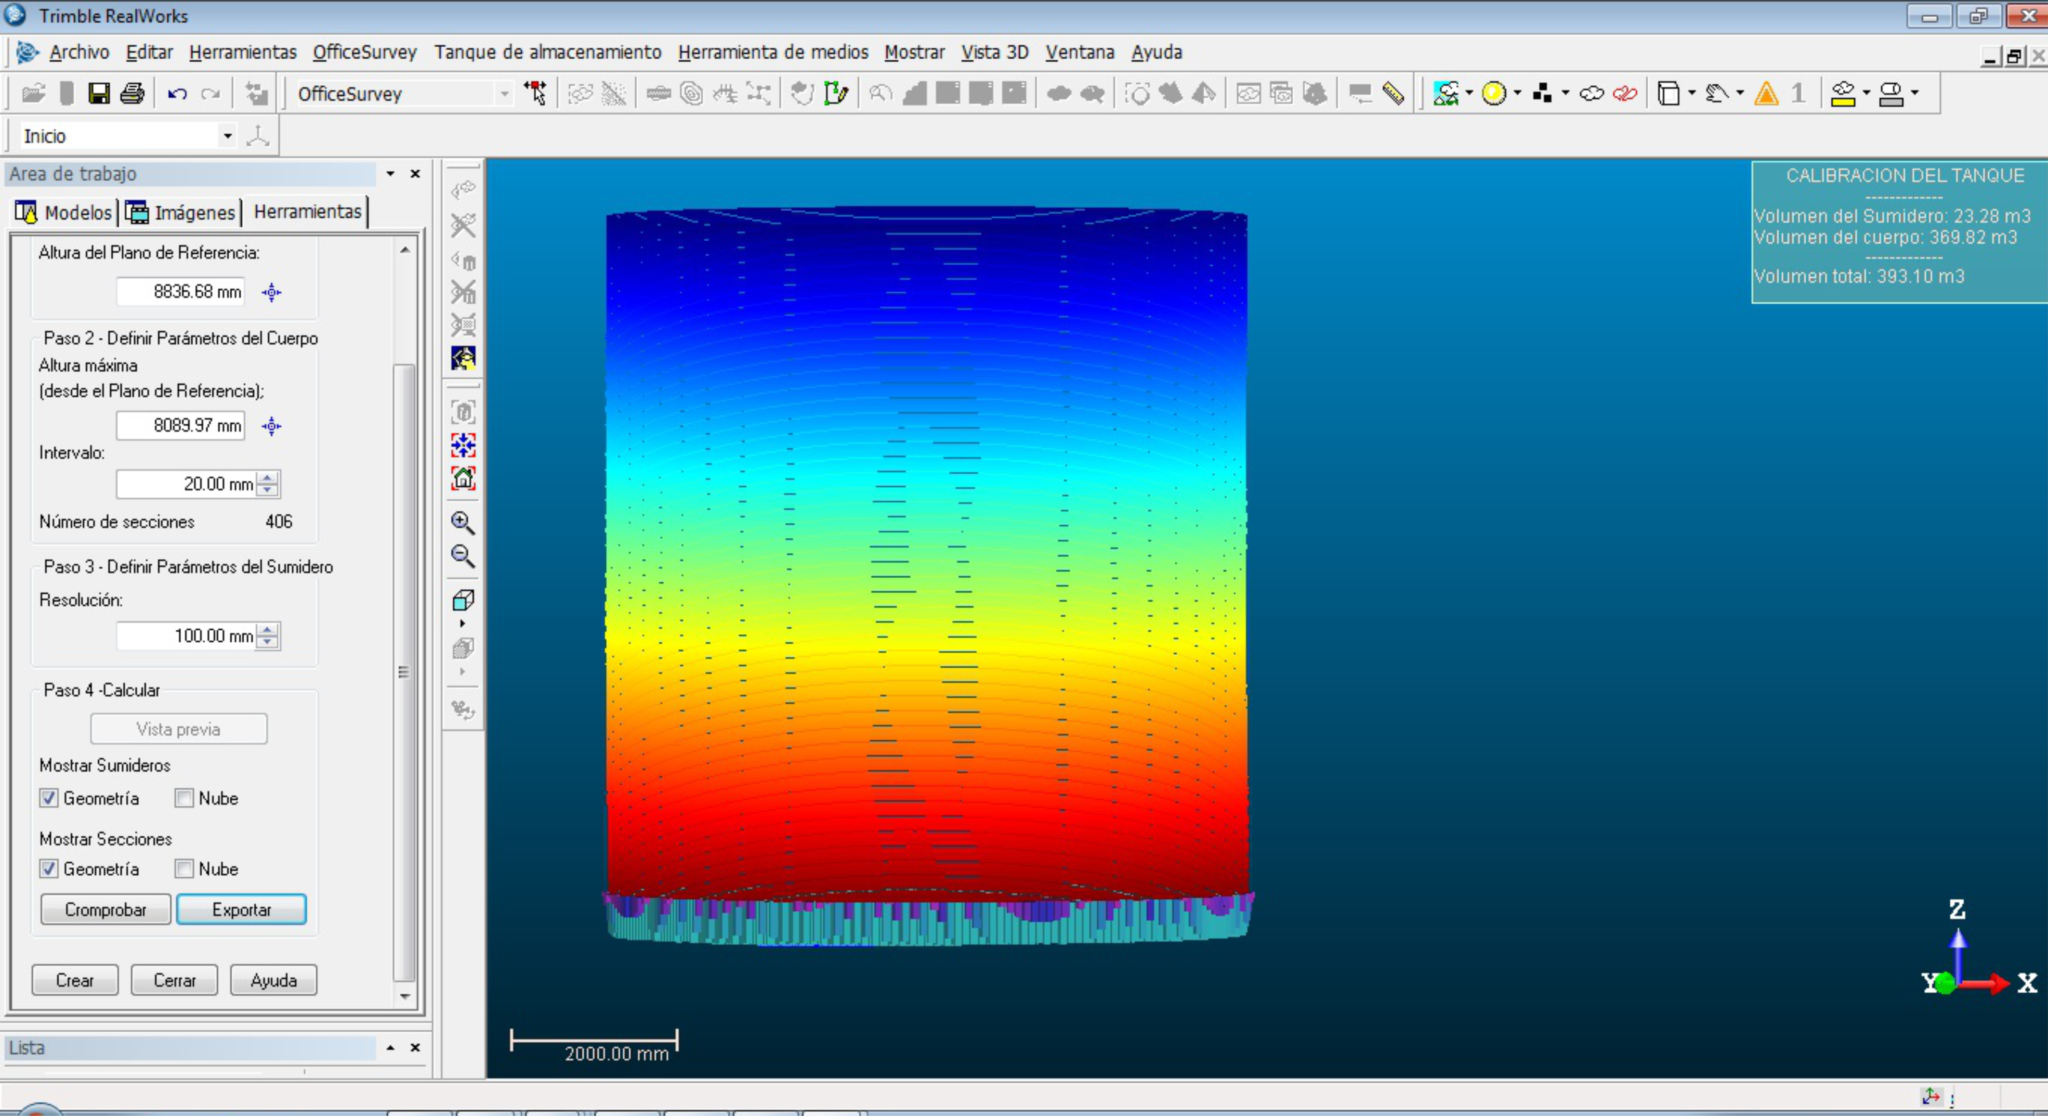Screen dimensions: 2048x1116
Task: Increase the Intervalo value with spinner up
Action: [268, 478]
